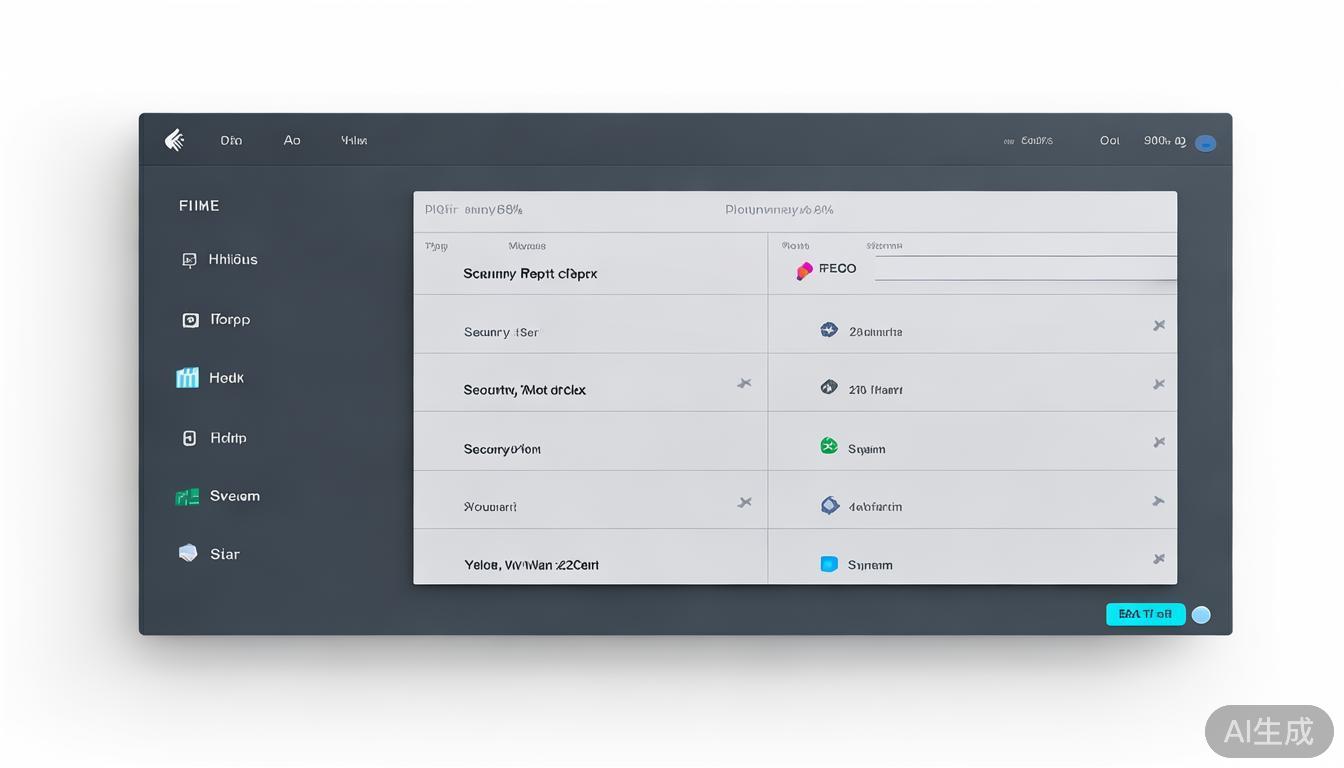The height and width of the screenshot is (768, 1344).
Task: Select the Horpp sidebar icon
Action: point(190,320)
